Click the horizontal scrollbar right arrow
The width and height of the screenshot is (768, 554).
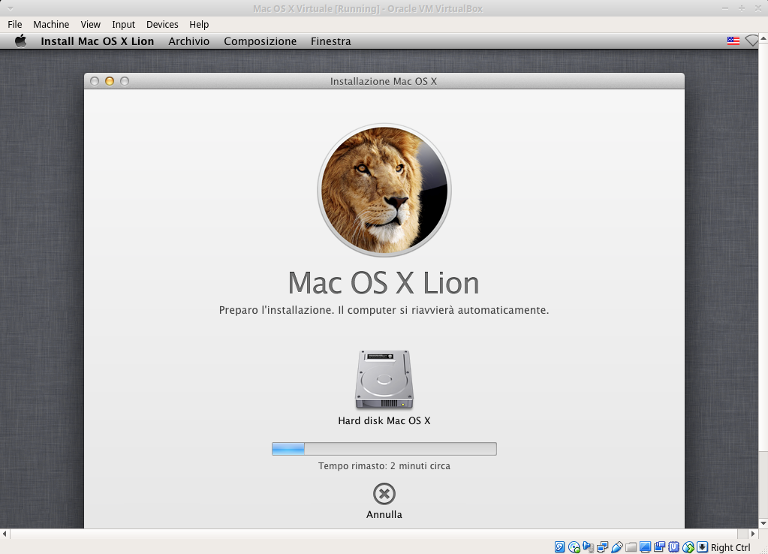click(753, 533)
